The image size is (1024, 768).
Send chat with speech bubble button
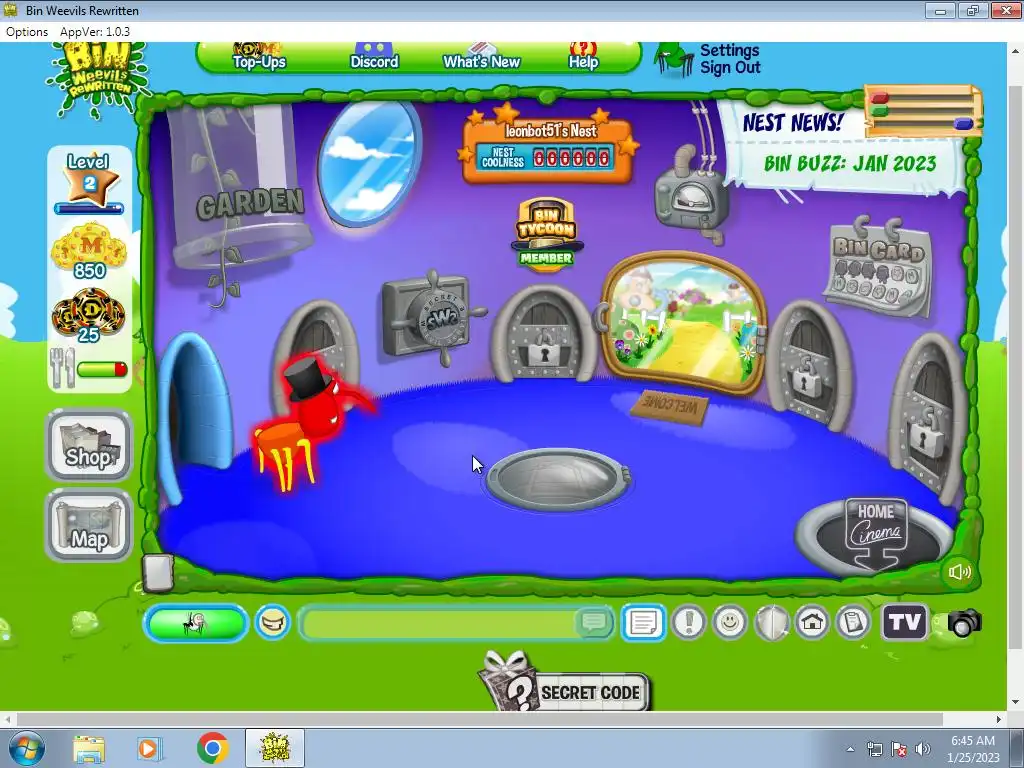594,622
